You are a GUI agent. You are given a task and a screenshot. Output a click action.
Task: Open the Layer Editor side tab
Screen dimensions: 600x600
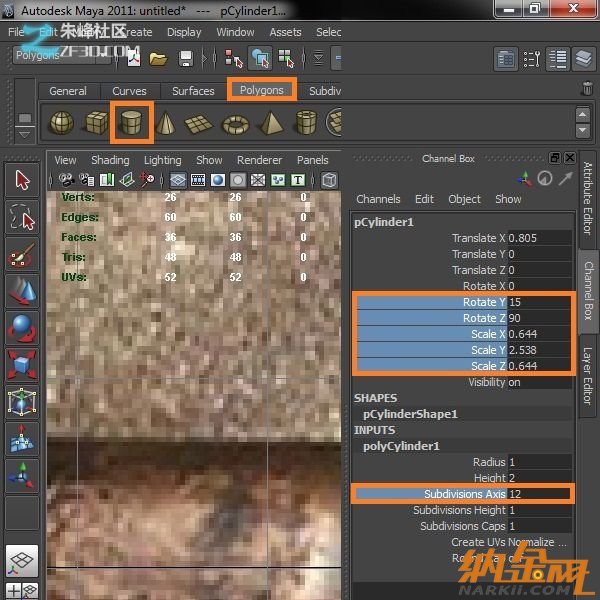pyautogui.click(x=588, y=376)
